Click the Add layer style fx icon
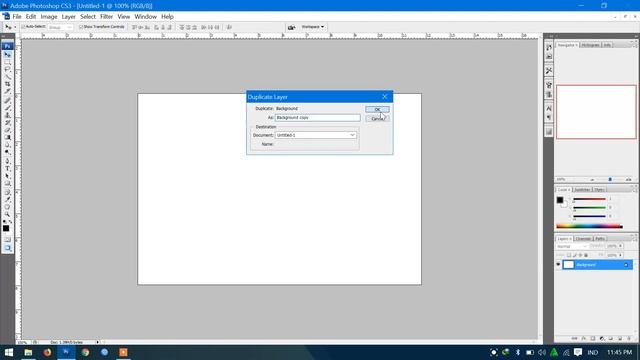This screenshot has width=640, height=360. [584, 338]
